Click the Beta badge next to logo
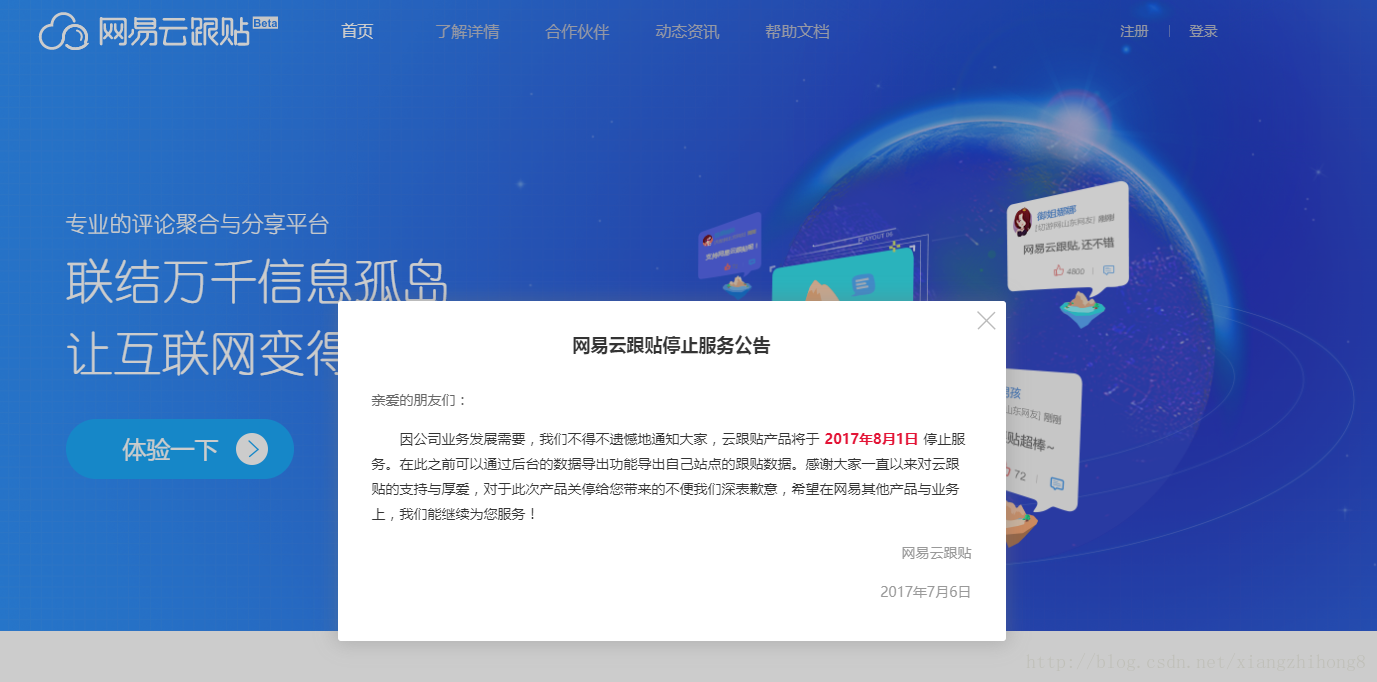Image resolution: width=1377 pixels, height=682 pixels. (265, 22)
